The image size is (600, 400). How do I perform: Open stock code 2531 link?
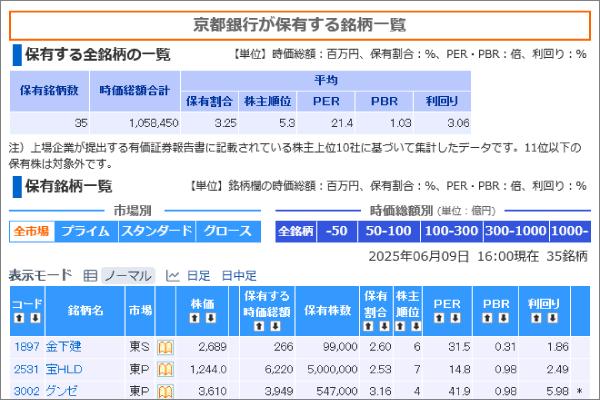[x=26, y=369]
